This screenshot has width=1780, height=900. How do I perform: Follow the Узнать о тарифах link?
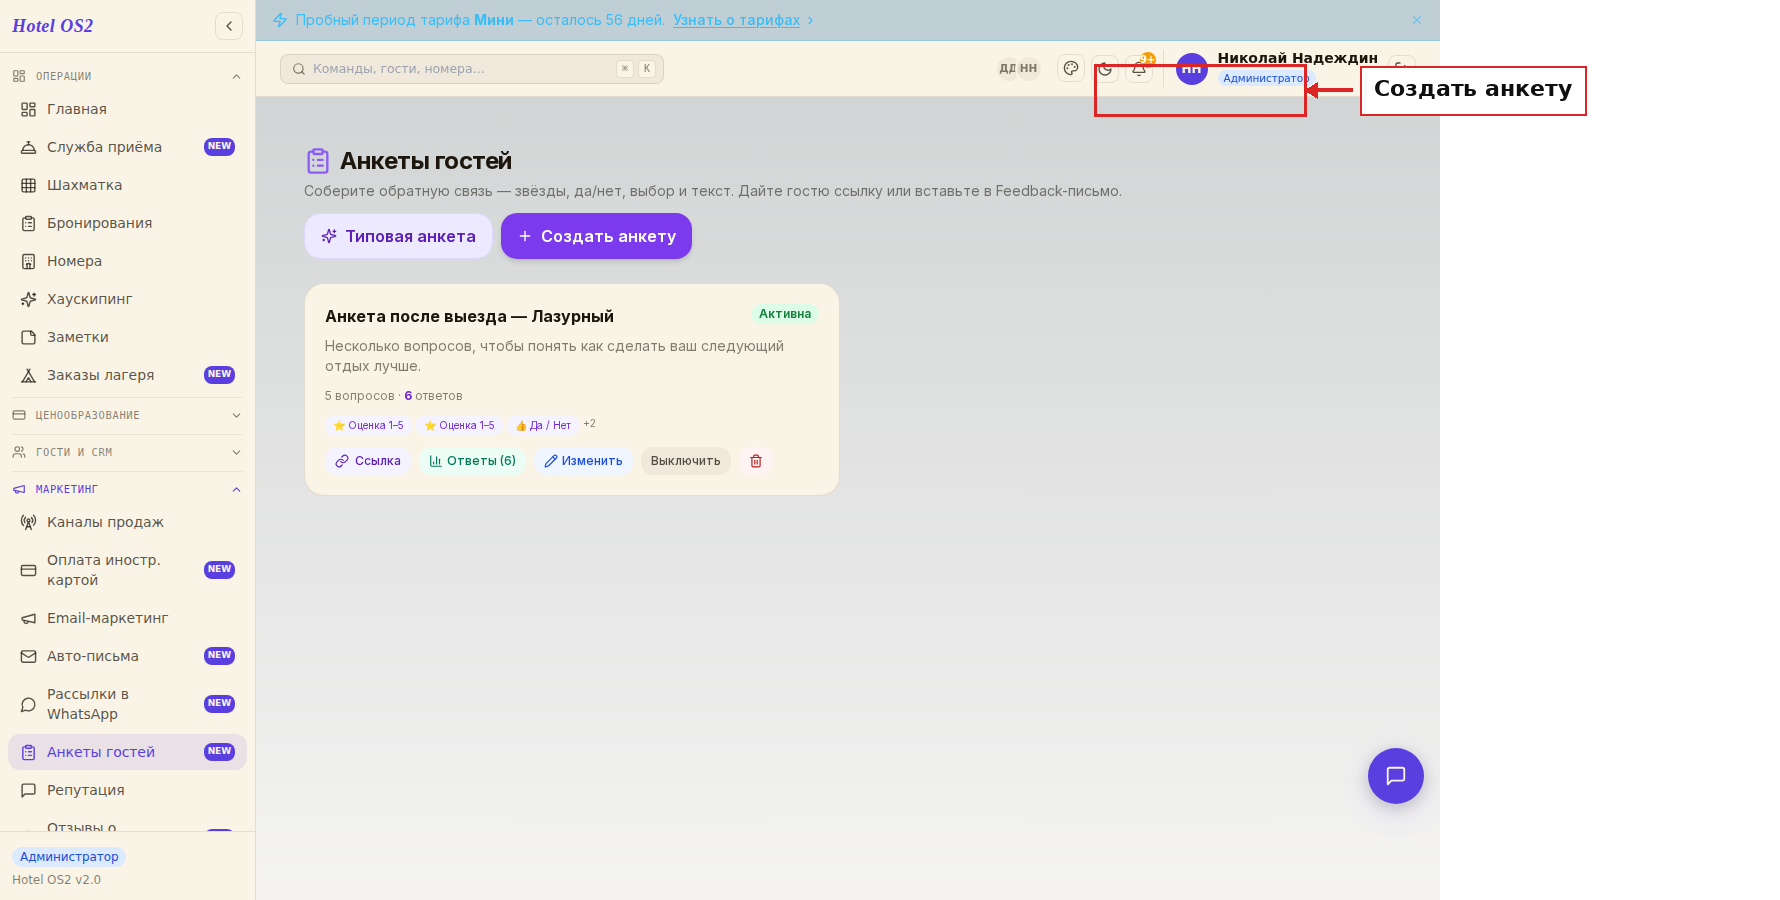(x=736, y=20)
